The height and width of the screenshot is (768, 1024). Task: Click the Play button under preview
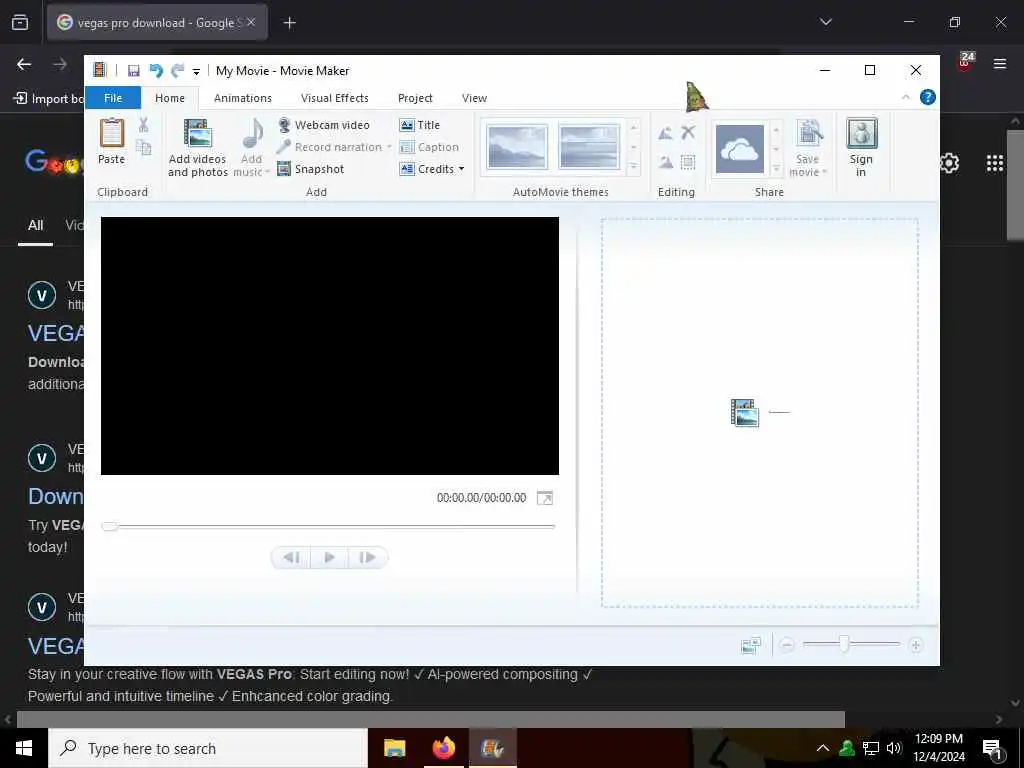[329, 558]
